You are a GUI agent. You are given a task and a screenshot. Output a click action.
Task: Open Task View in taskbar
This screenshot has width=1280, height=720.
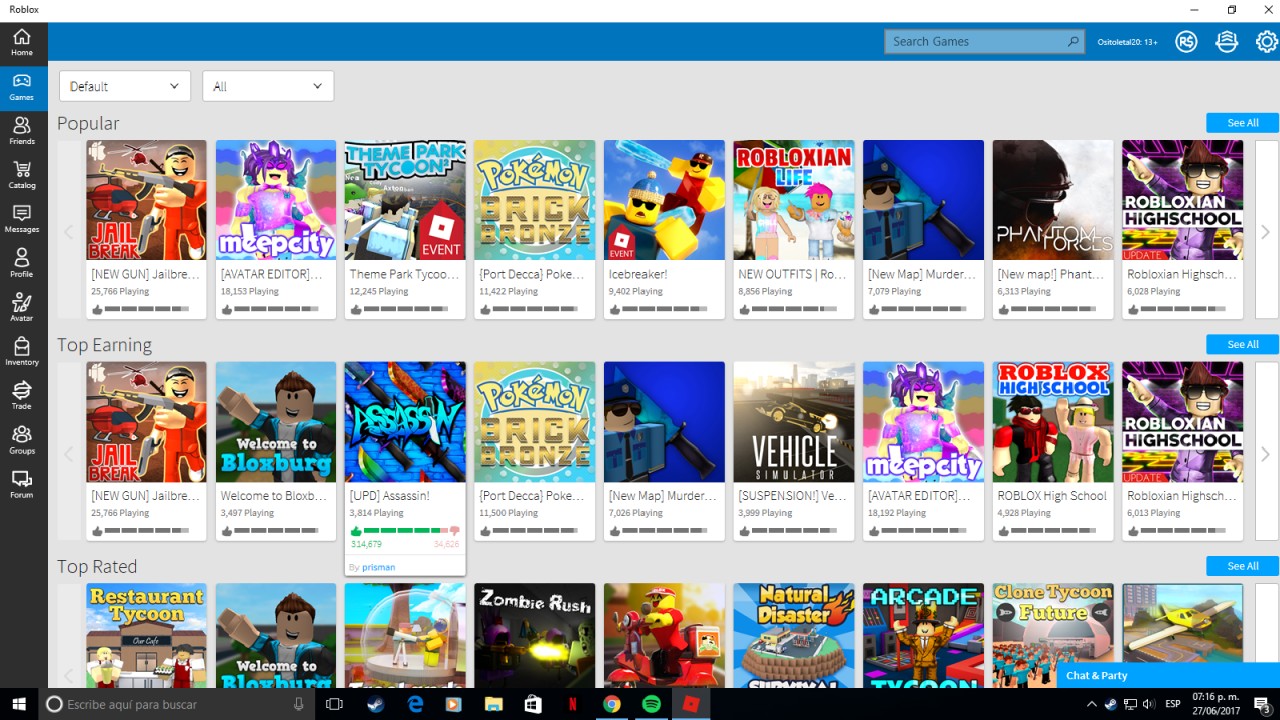point(335,704)
